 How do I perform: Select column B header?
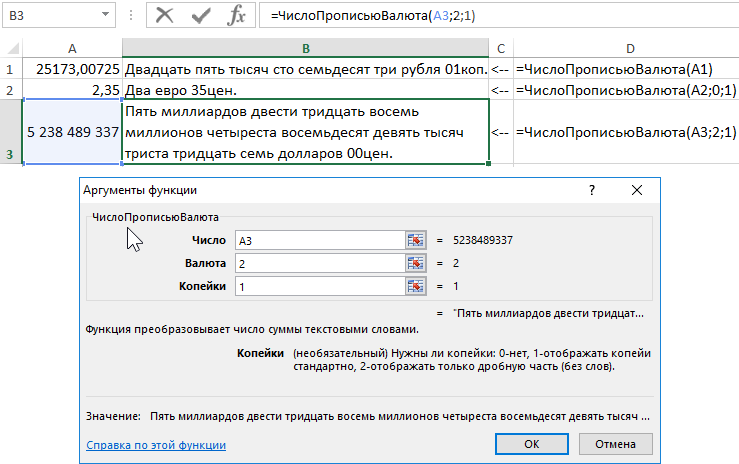coord(305,49)
